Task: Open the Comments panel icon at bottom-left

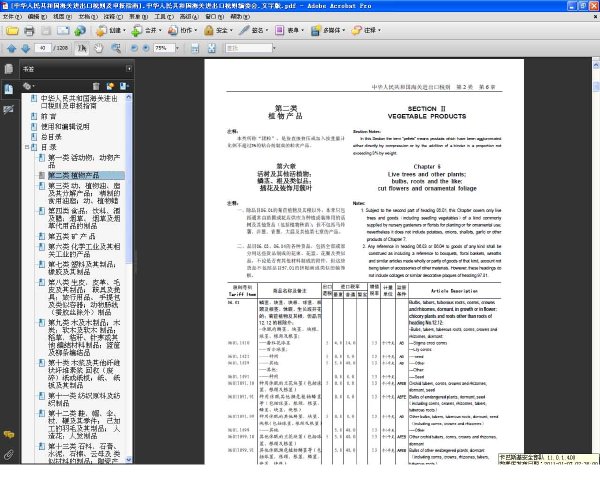Action: pos(8,434)
